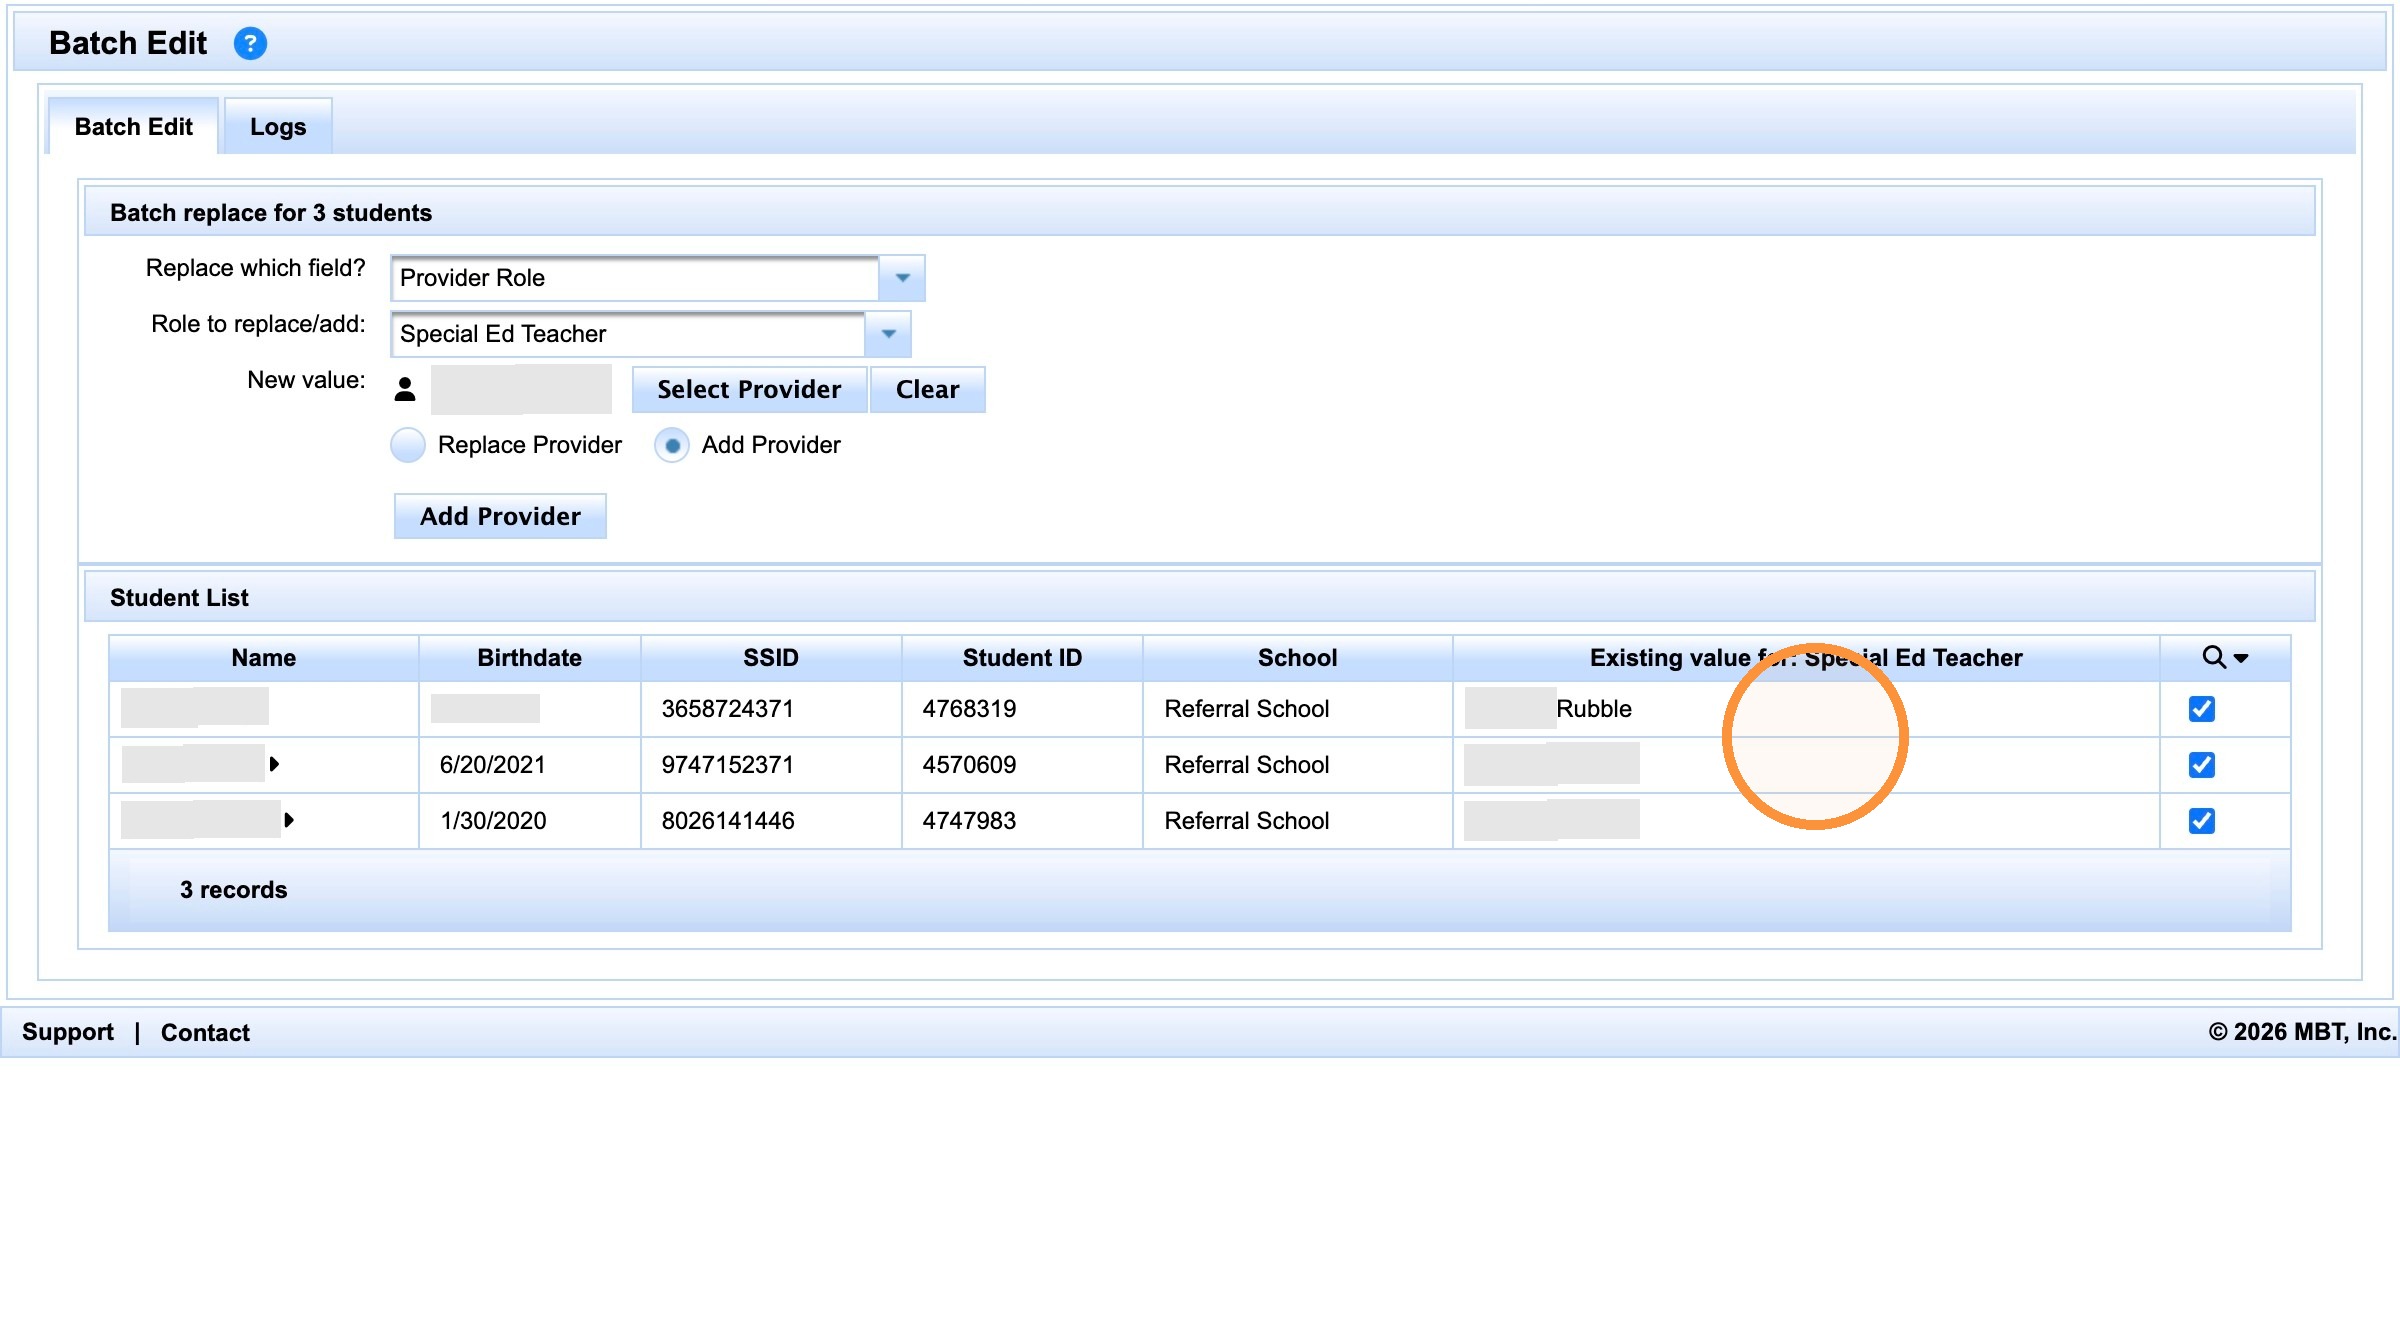Sort by the SSID column header
Image resolution: width=2400 pixels, height=1342 pixels.
pos(771,657)
